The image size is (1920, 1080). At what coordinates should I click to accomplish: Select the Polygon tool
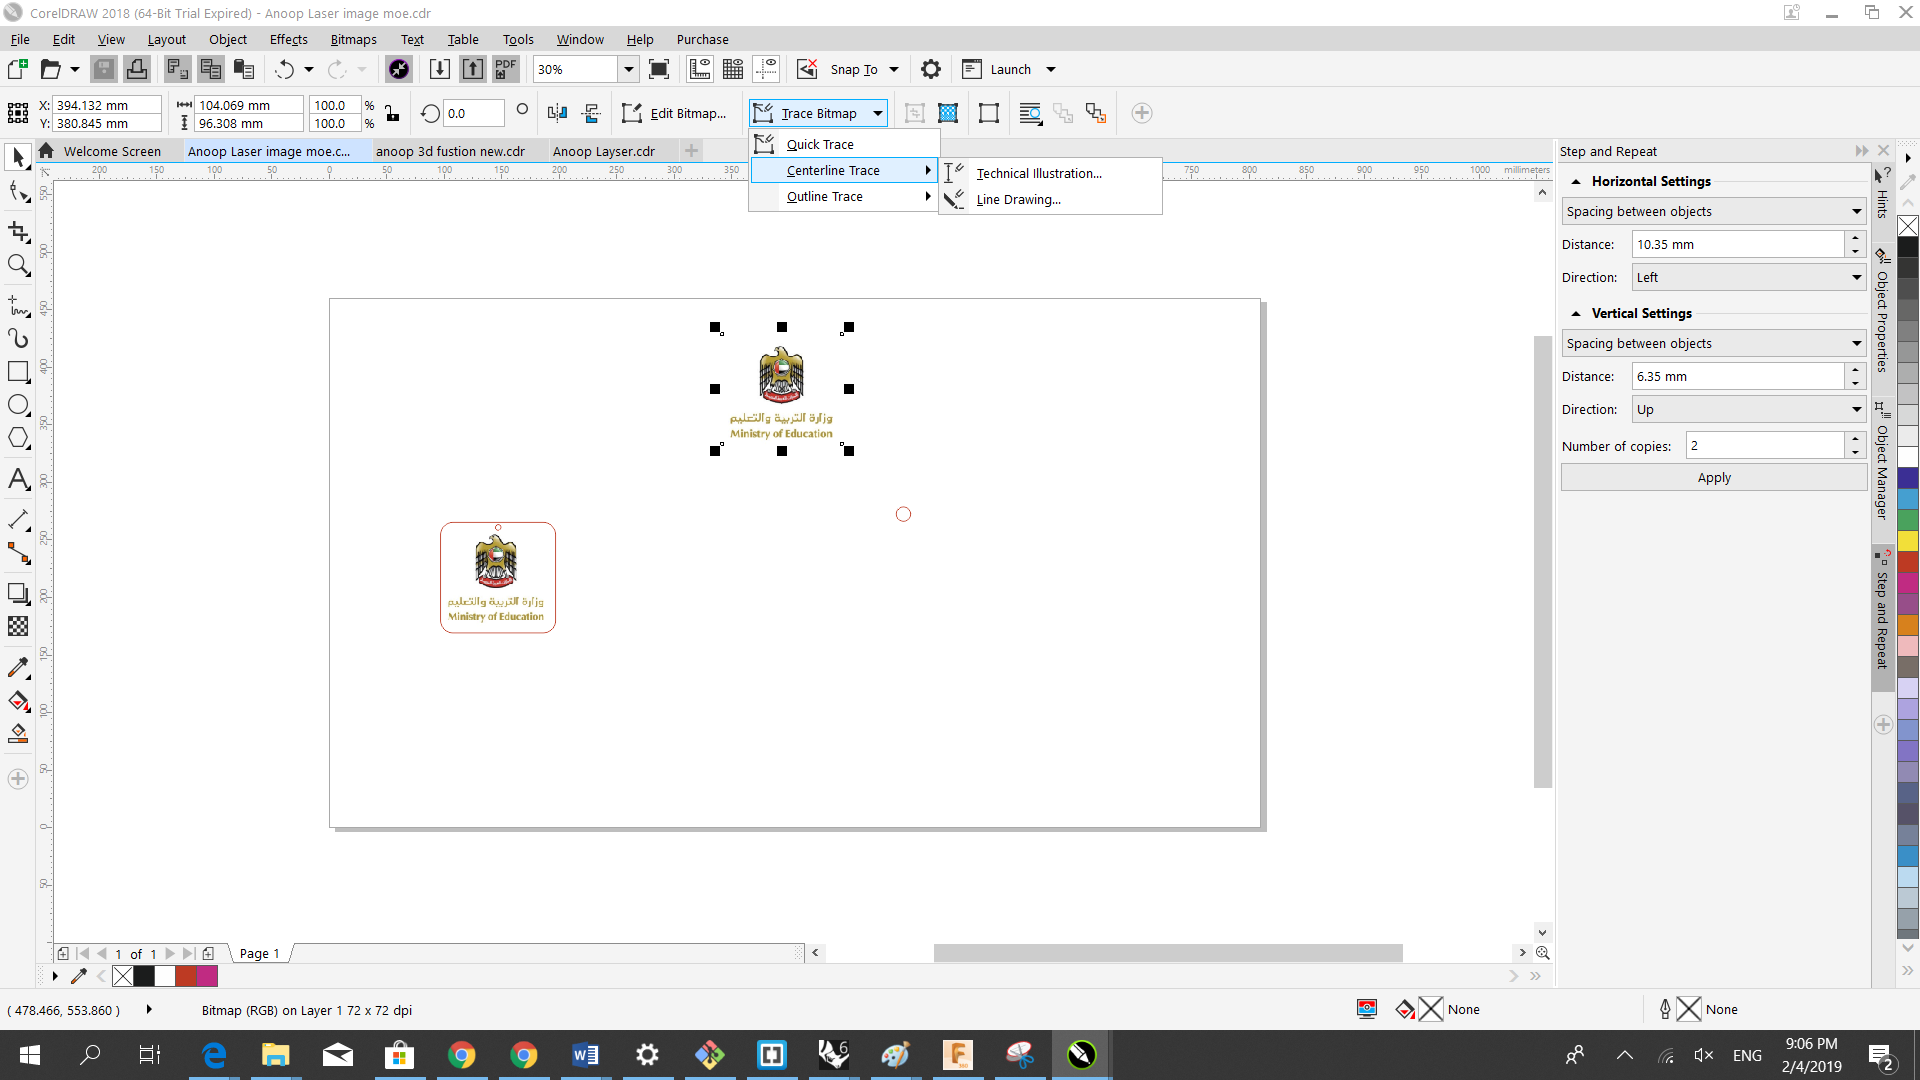pyautogui.click(x=18, y=438)
